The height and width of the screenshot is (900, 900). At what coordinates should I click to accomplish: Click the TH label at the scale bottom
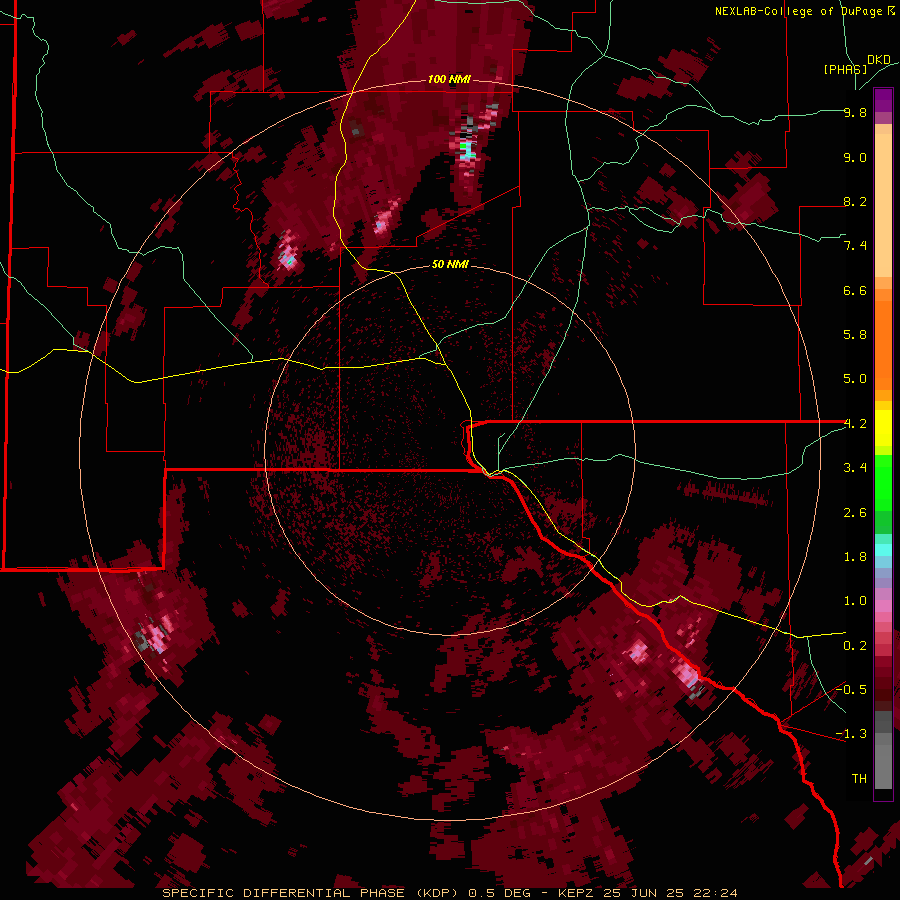coord(859,779)
